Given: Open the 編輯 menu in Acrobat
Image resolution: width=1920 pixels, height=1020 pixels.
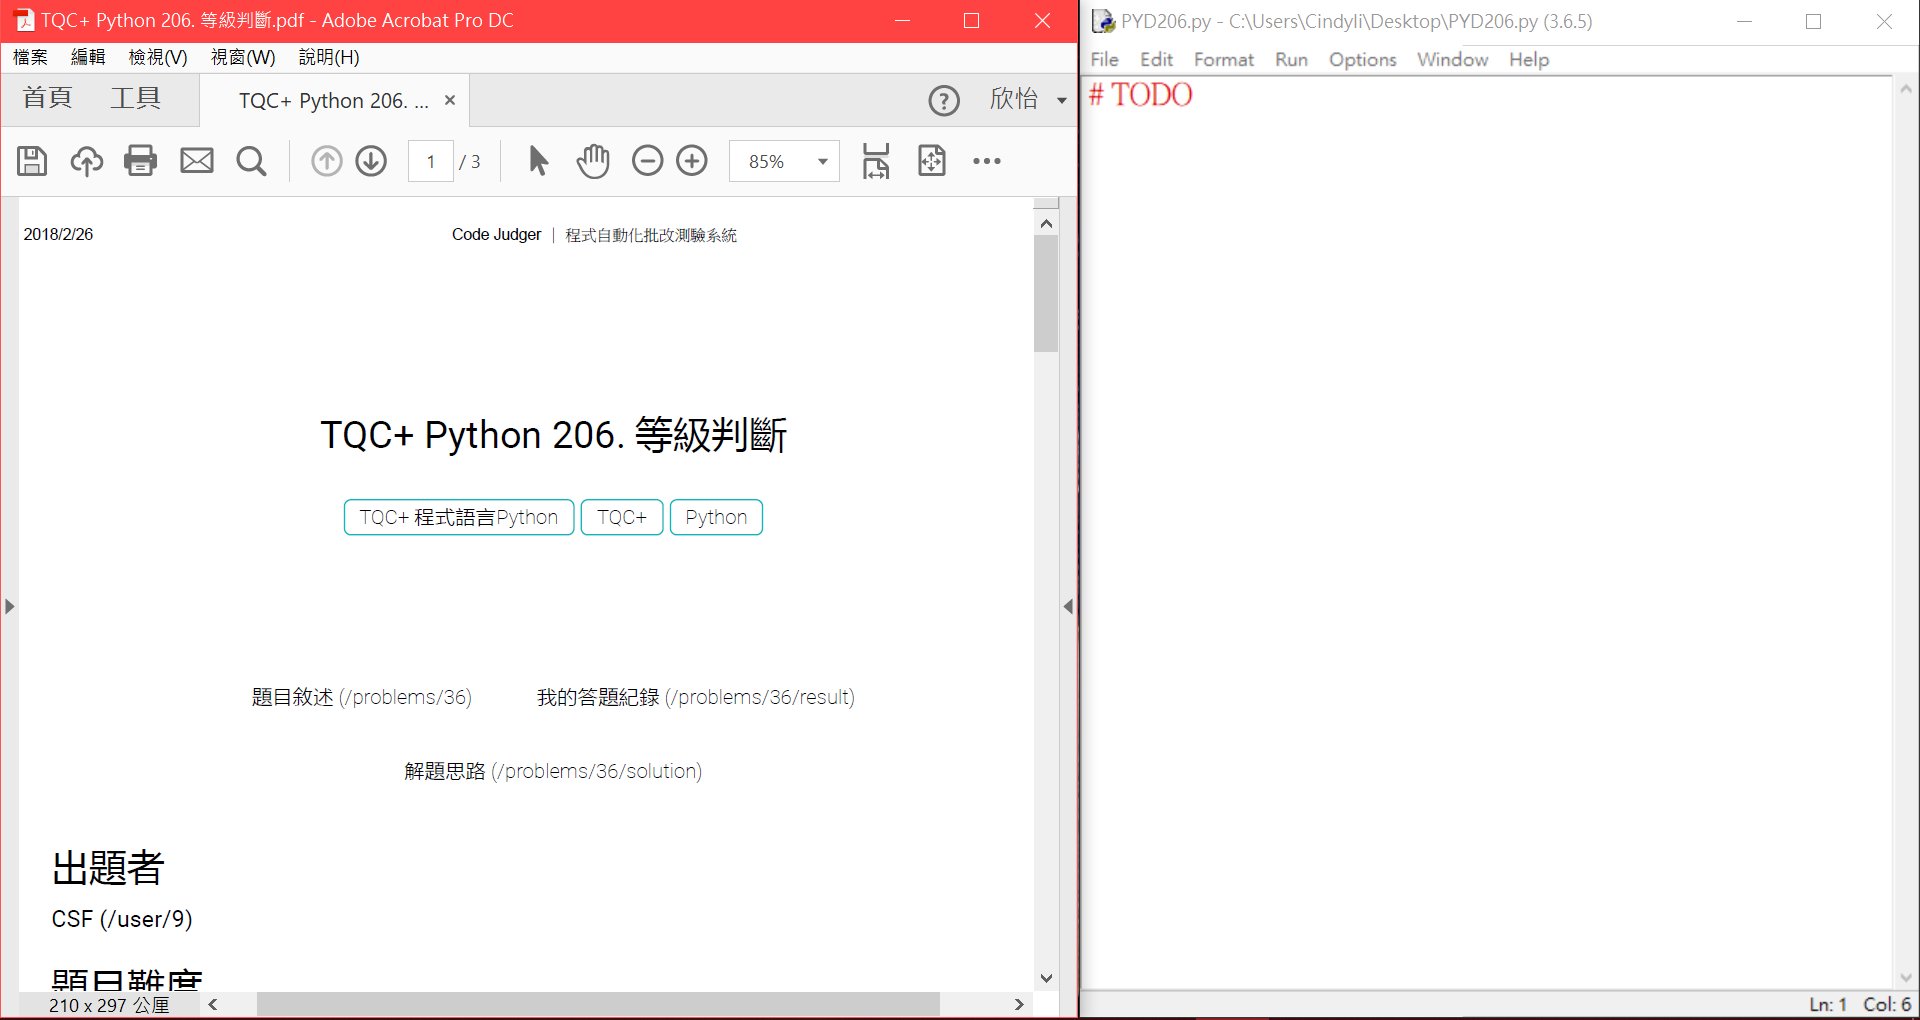Looking at the screenshot, I should point(88,57).
